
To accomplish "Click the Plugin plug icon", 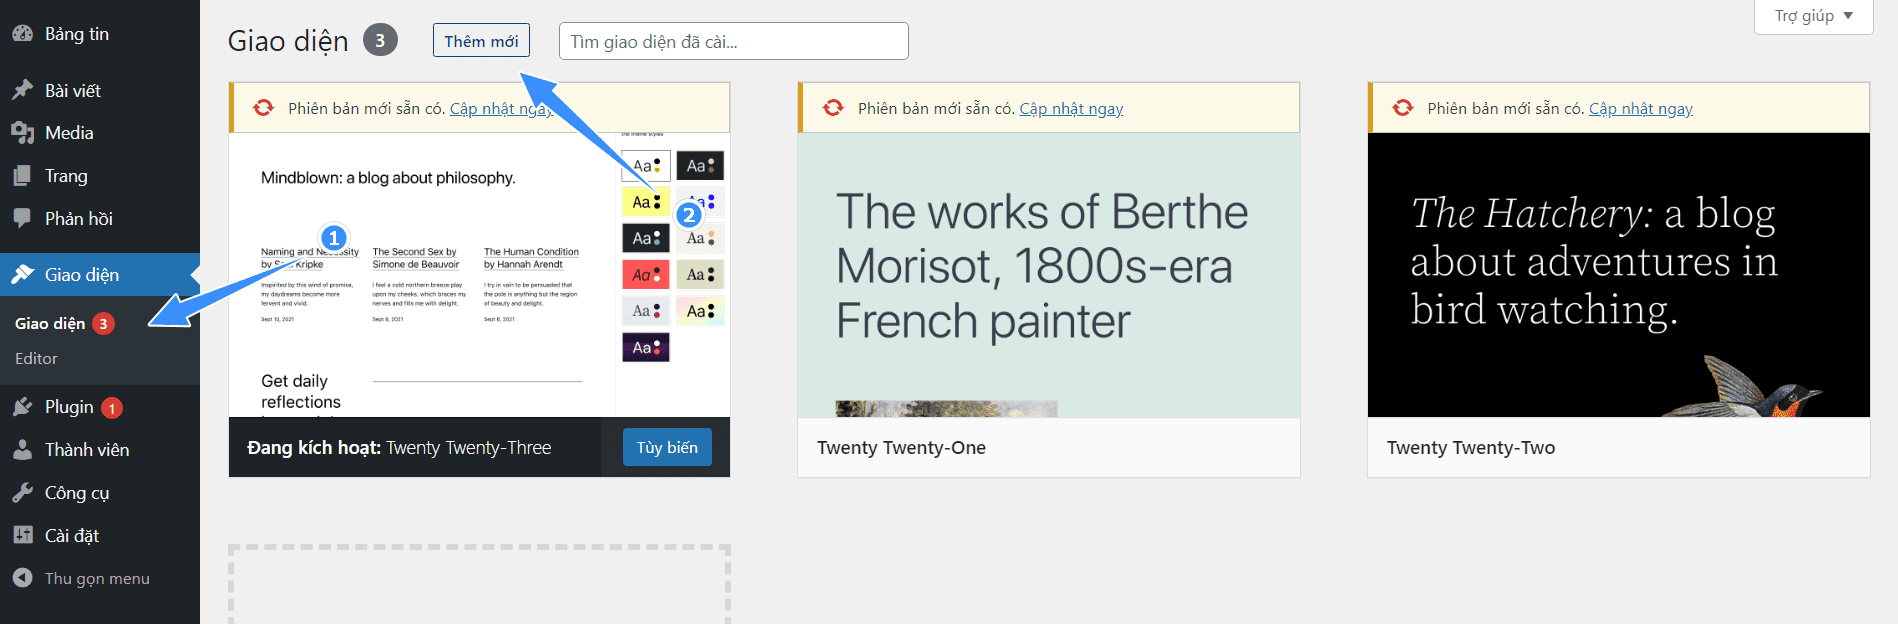I will pos(22,406).
